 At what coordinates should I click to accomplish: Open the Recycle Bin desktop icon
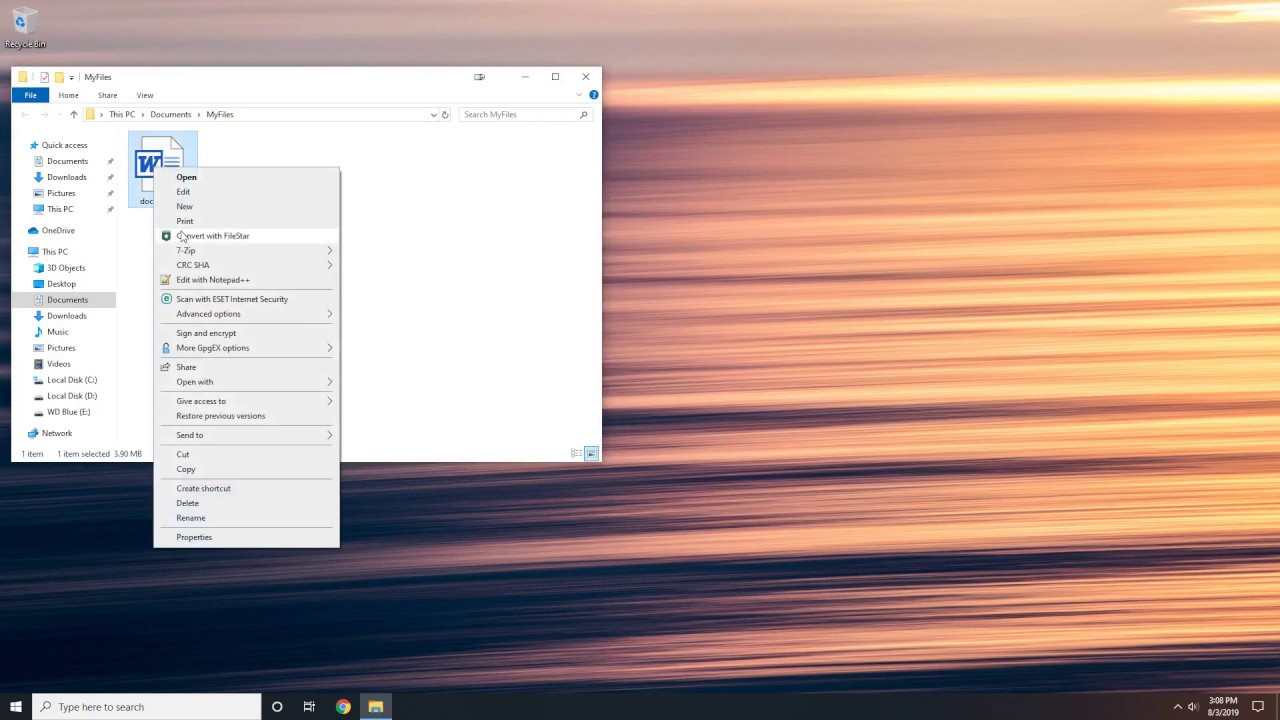[24, 27]
